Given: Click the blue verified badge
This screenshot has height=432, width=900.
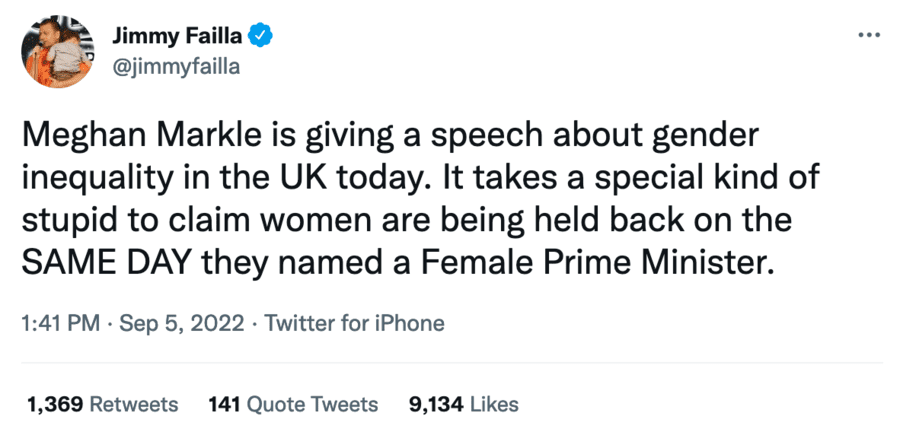Looking at the screenshot, I should 261,37.
